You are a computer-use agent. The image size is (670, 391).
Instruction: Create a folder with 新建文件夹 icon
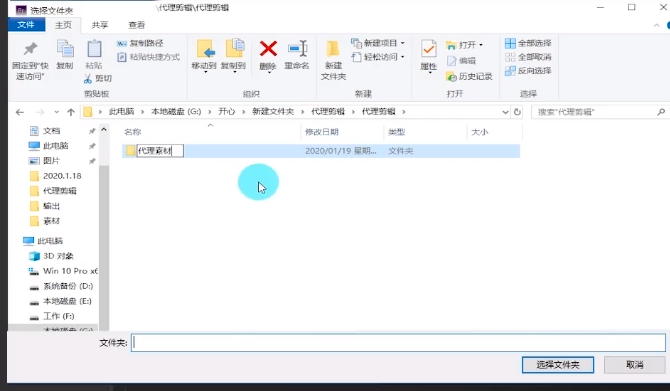tap(333, 49)
